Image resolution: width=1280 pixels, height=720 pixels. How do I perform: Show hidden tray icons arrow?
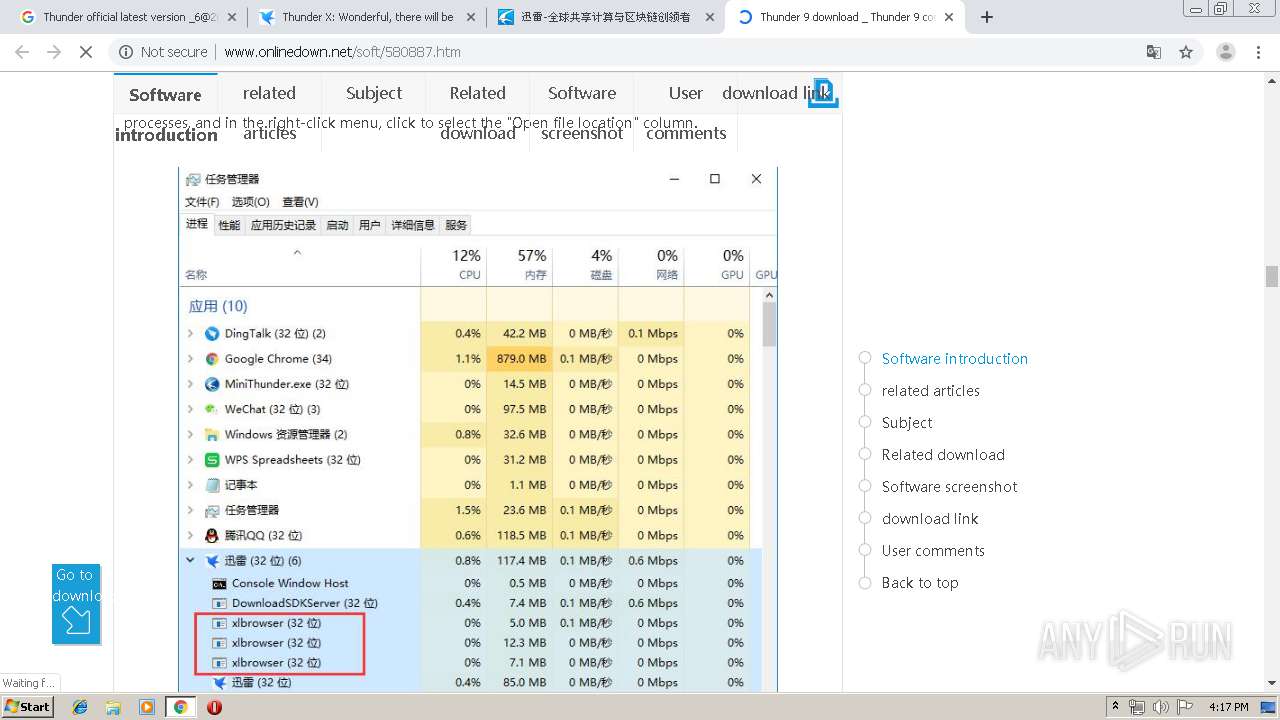coord(1115,706)
